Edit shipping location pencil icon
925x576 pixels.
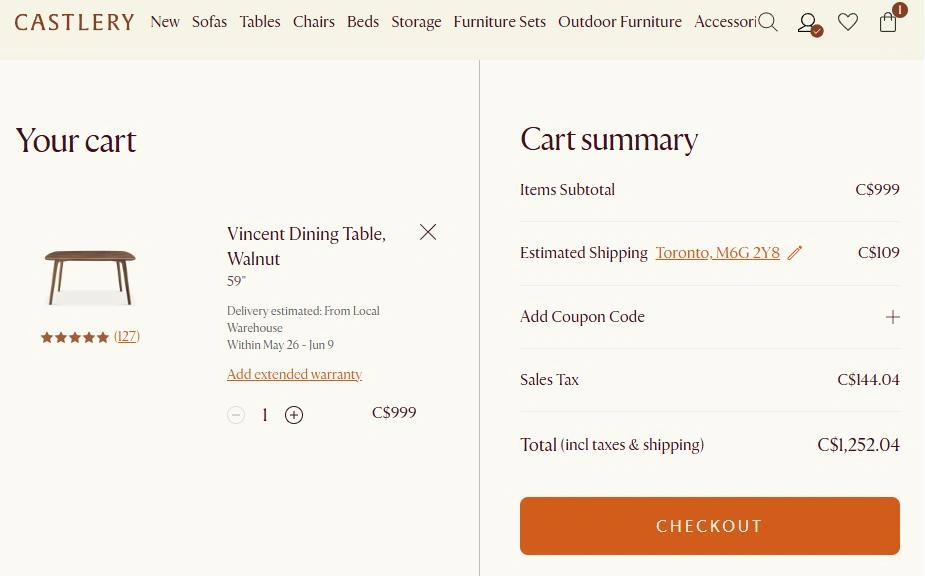pos(795,253)
